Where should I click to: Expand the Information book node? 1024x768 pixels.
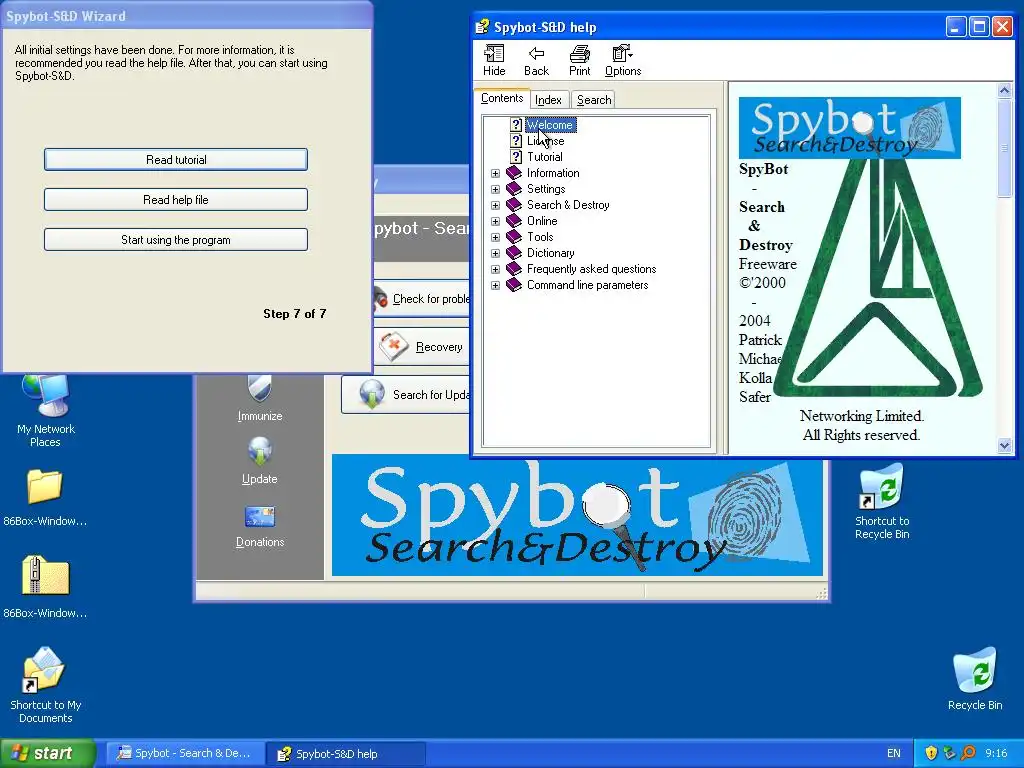[495, 173]
